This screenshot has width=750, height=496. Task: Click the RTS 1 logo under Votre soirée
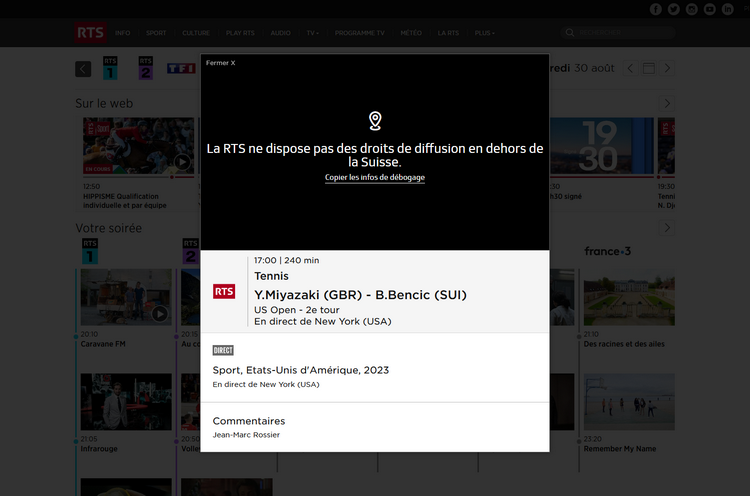click(89, 251)
